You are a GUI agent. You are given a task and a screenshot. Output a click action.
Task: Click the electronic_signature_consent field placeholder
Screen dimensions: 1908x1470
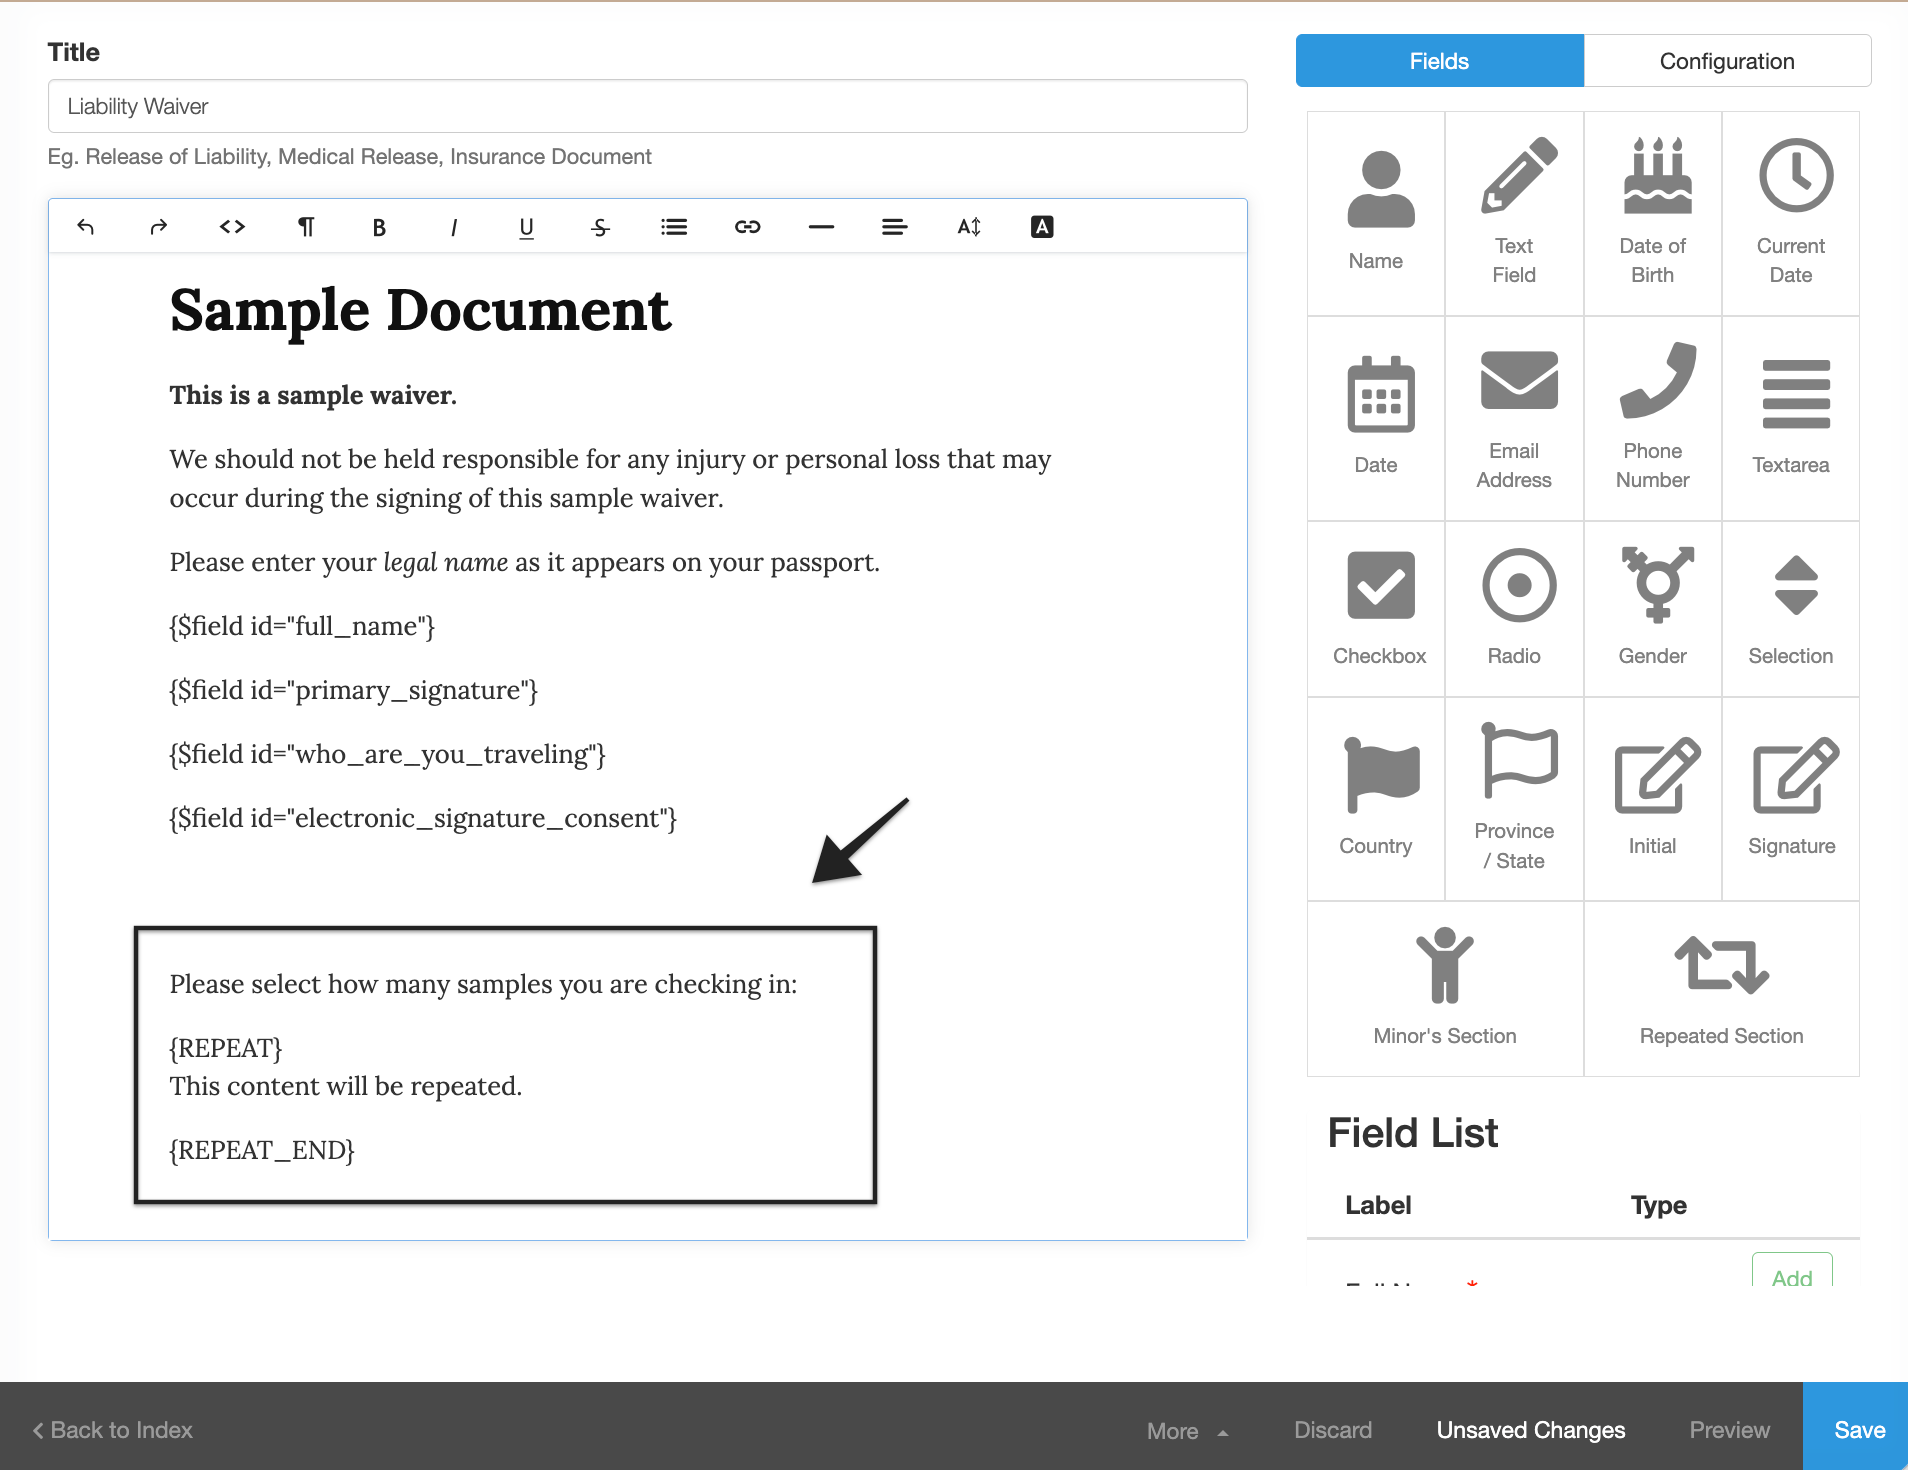(423, 818)
